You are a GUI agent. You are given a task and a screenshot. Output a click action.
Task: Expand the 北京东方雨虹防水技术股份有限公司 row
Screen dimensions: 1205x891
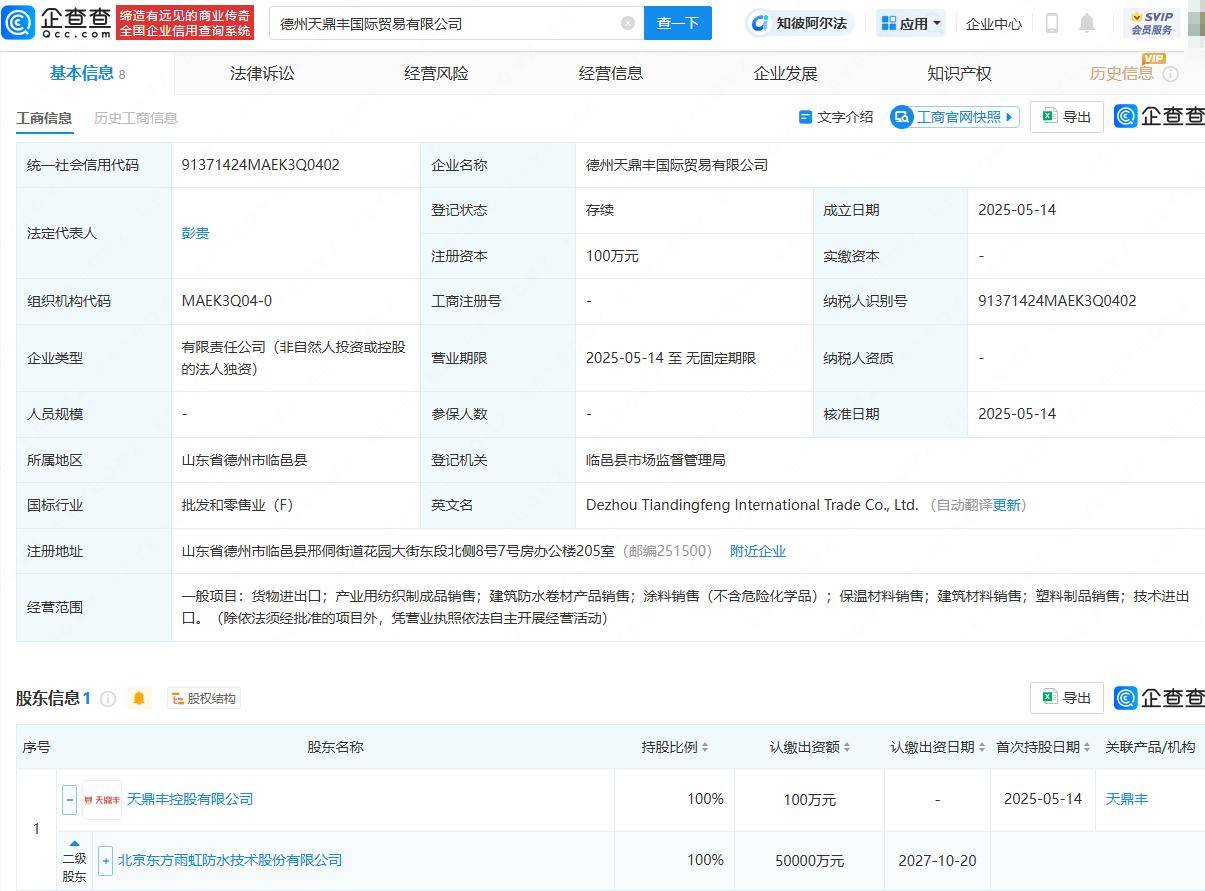click(105, 860)
